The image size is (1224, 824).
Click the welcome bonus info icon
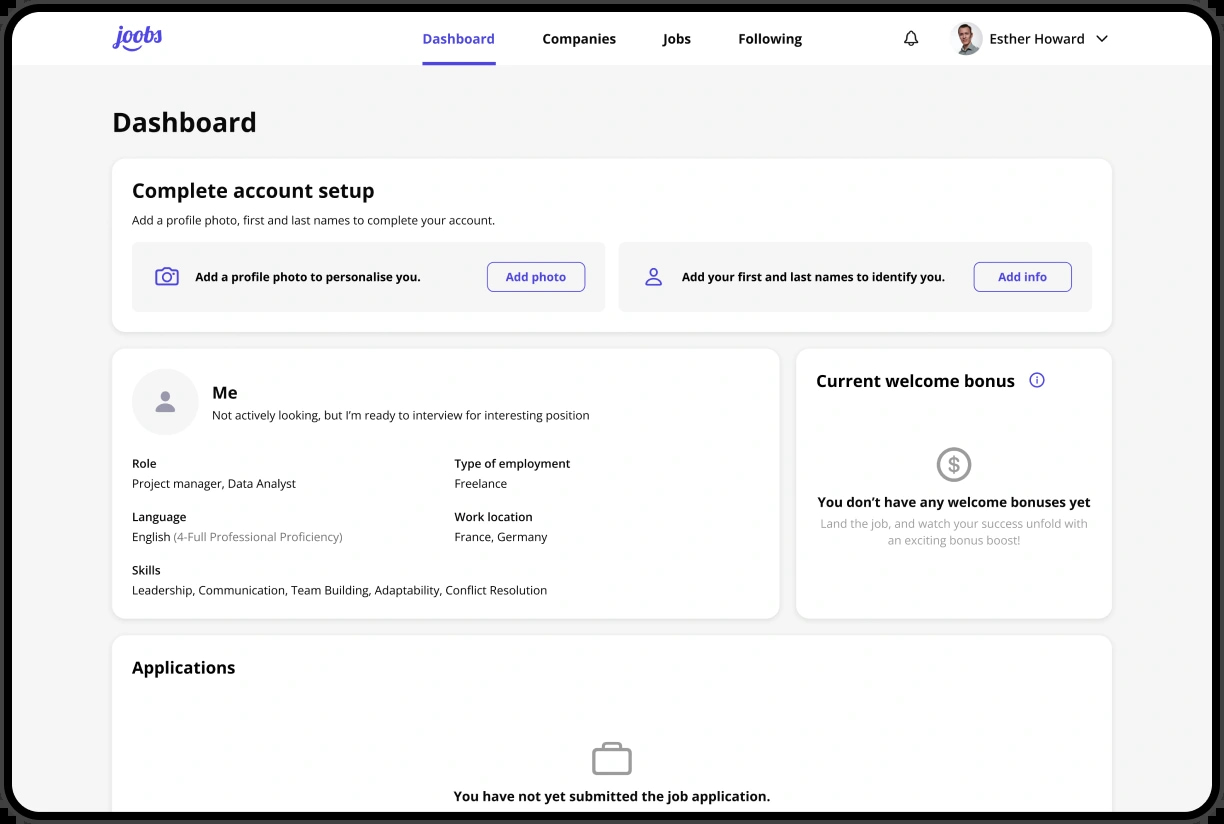(1037, 380)
